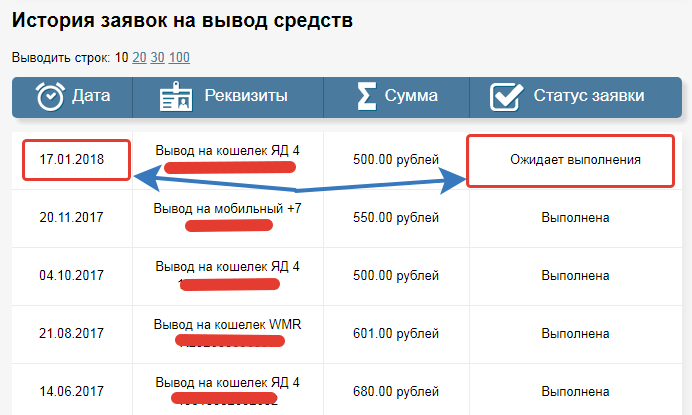
Task: Click 500.00 рублей in 04.10.2017 row
Action: tap(396, 275)
